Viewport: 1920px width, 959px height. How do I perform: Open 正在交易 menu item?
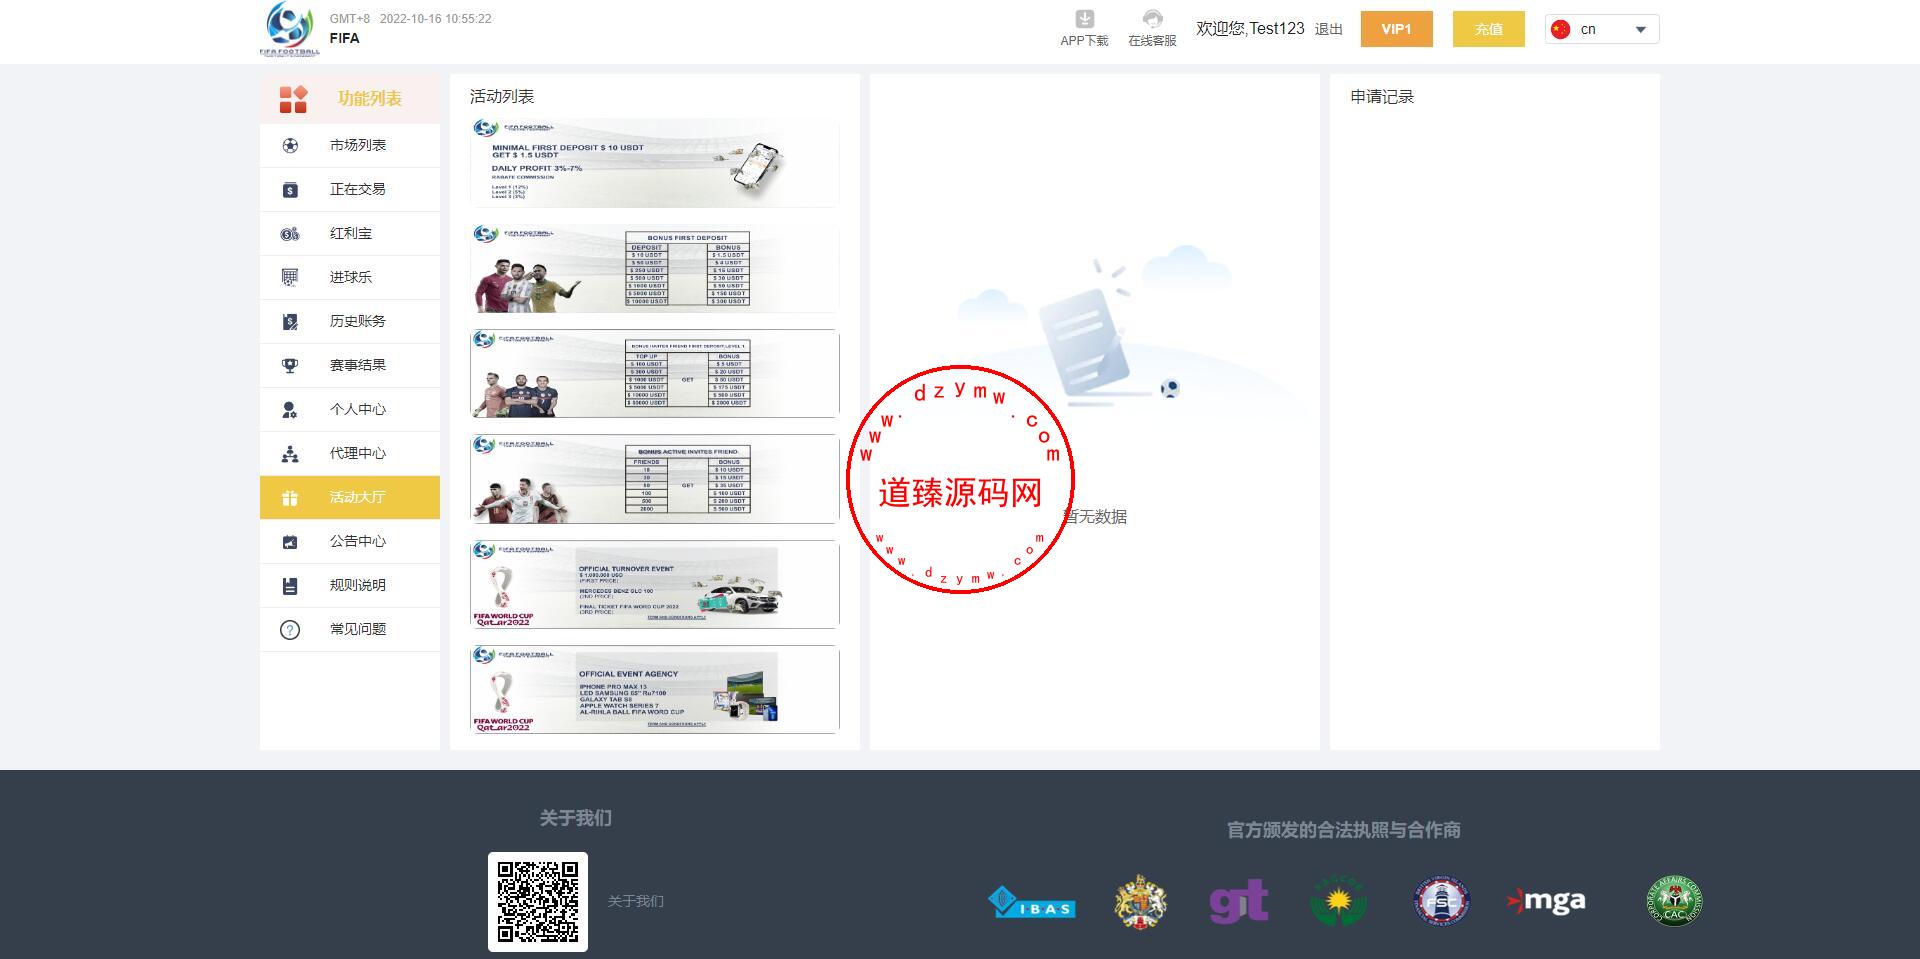[350, 189]
